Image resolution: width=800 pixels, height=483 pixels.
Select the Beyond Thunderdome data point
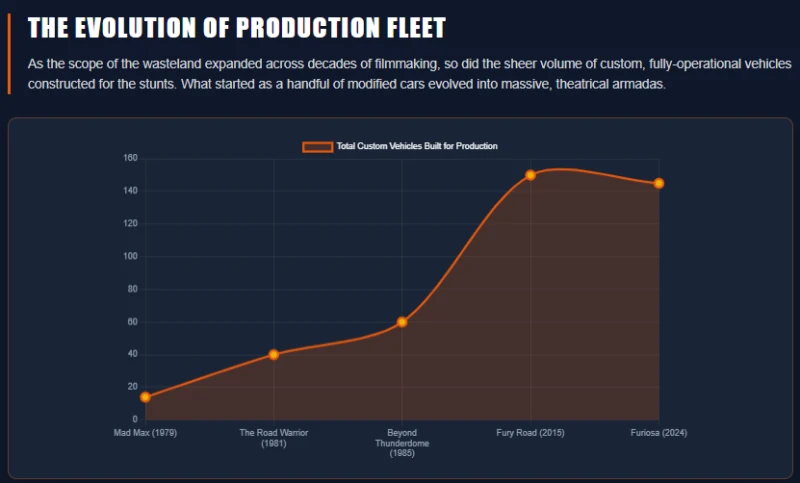402,322
